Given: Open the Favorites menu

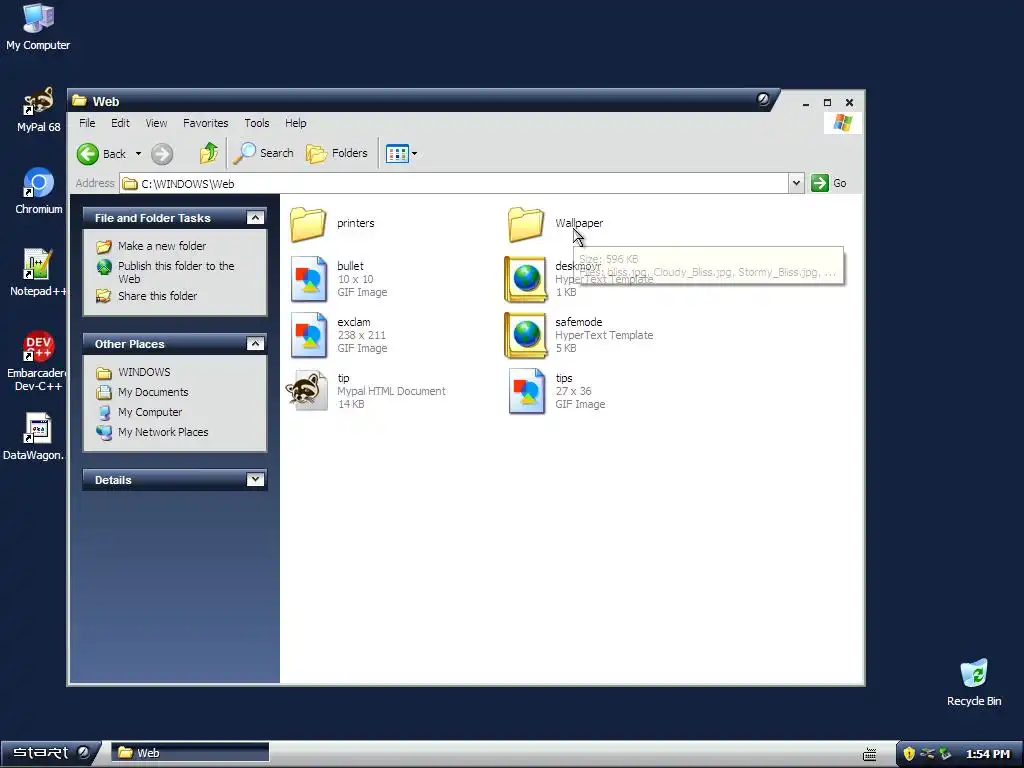Looking at the screenshot, I should 206,123.
